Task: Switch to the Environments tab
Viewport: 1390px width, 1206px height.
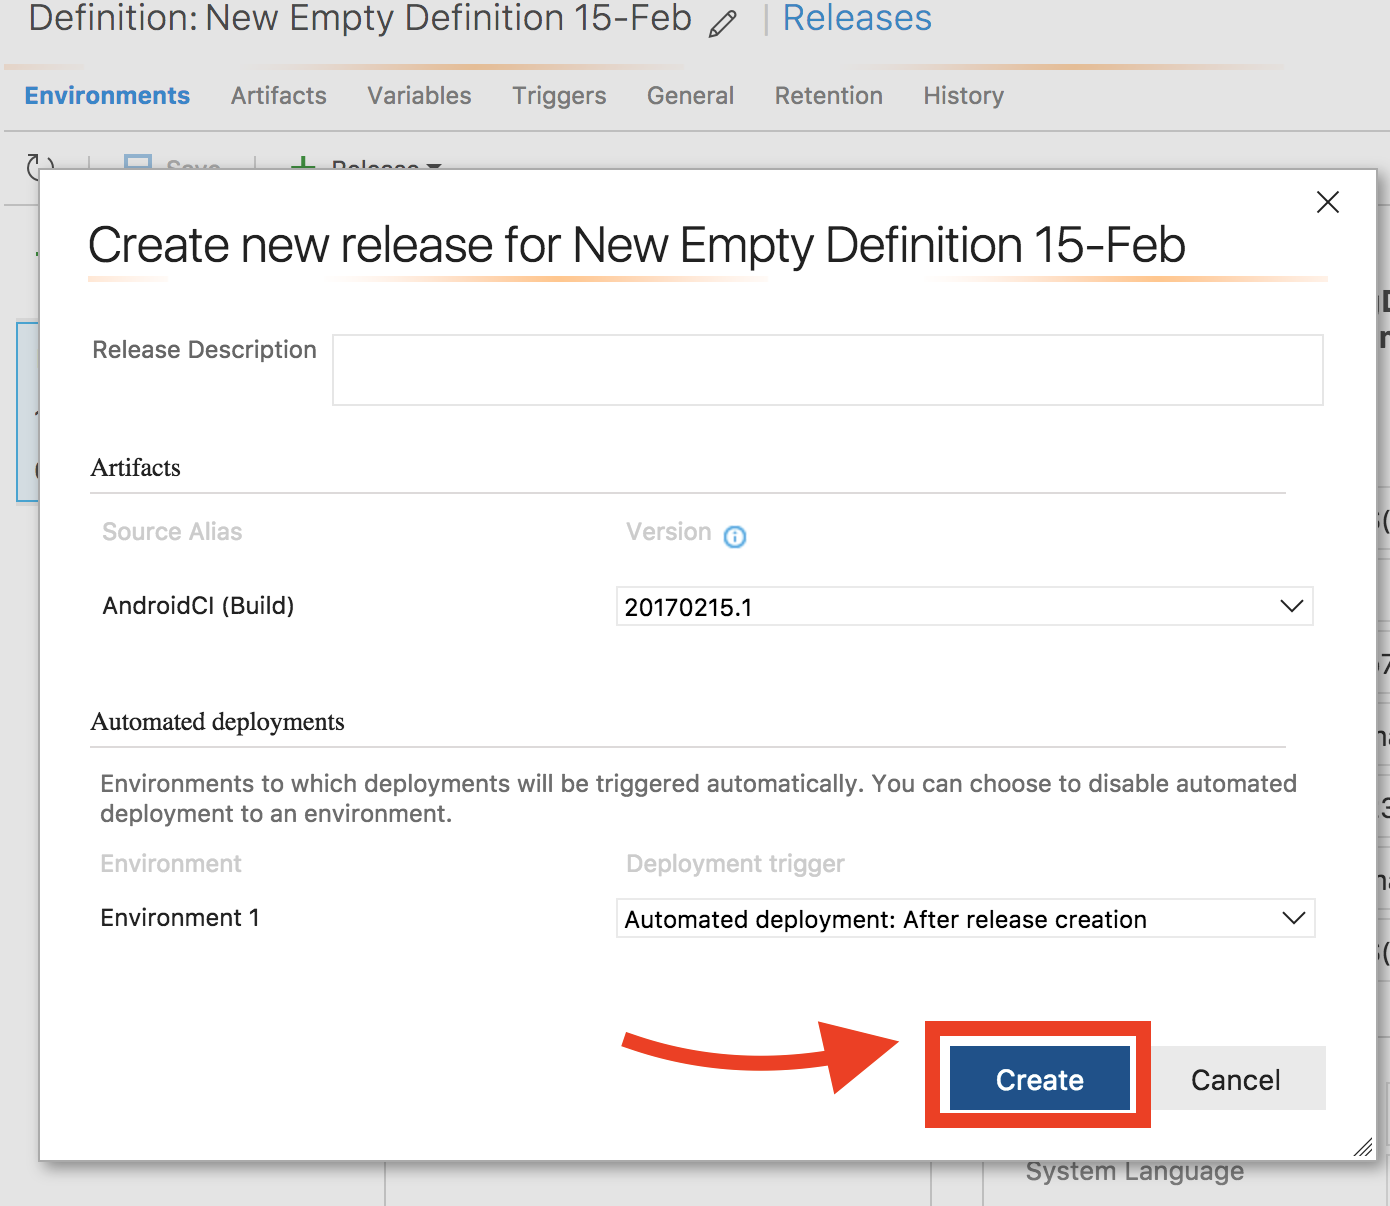Action: 107,96
